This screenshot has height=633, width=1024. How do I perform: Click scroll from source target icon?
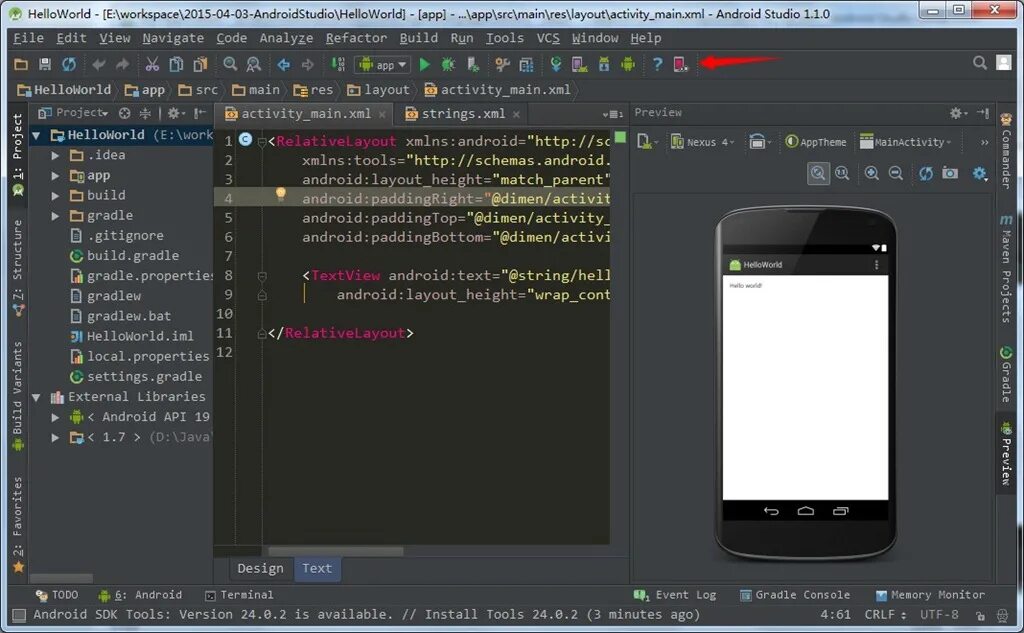pyautogui.click(x=124, y=113)
